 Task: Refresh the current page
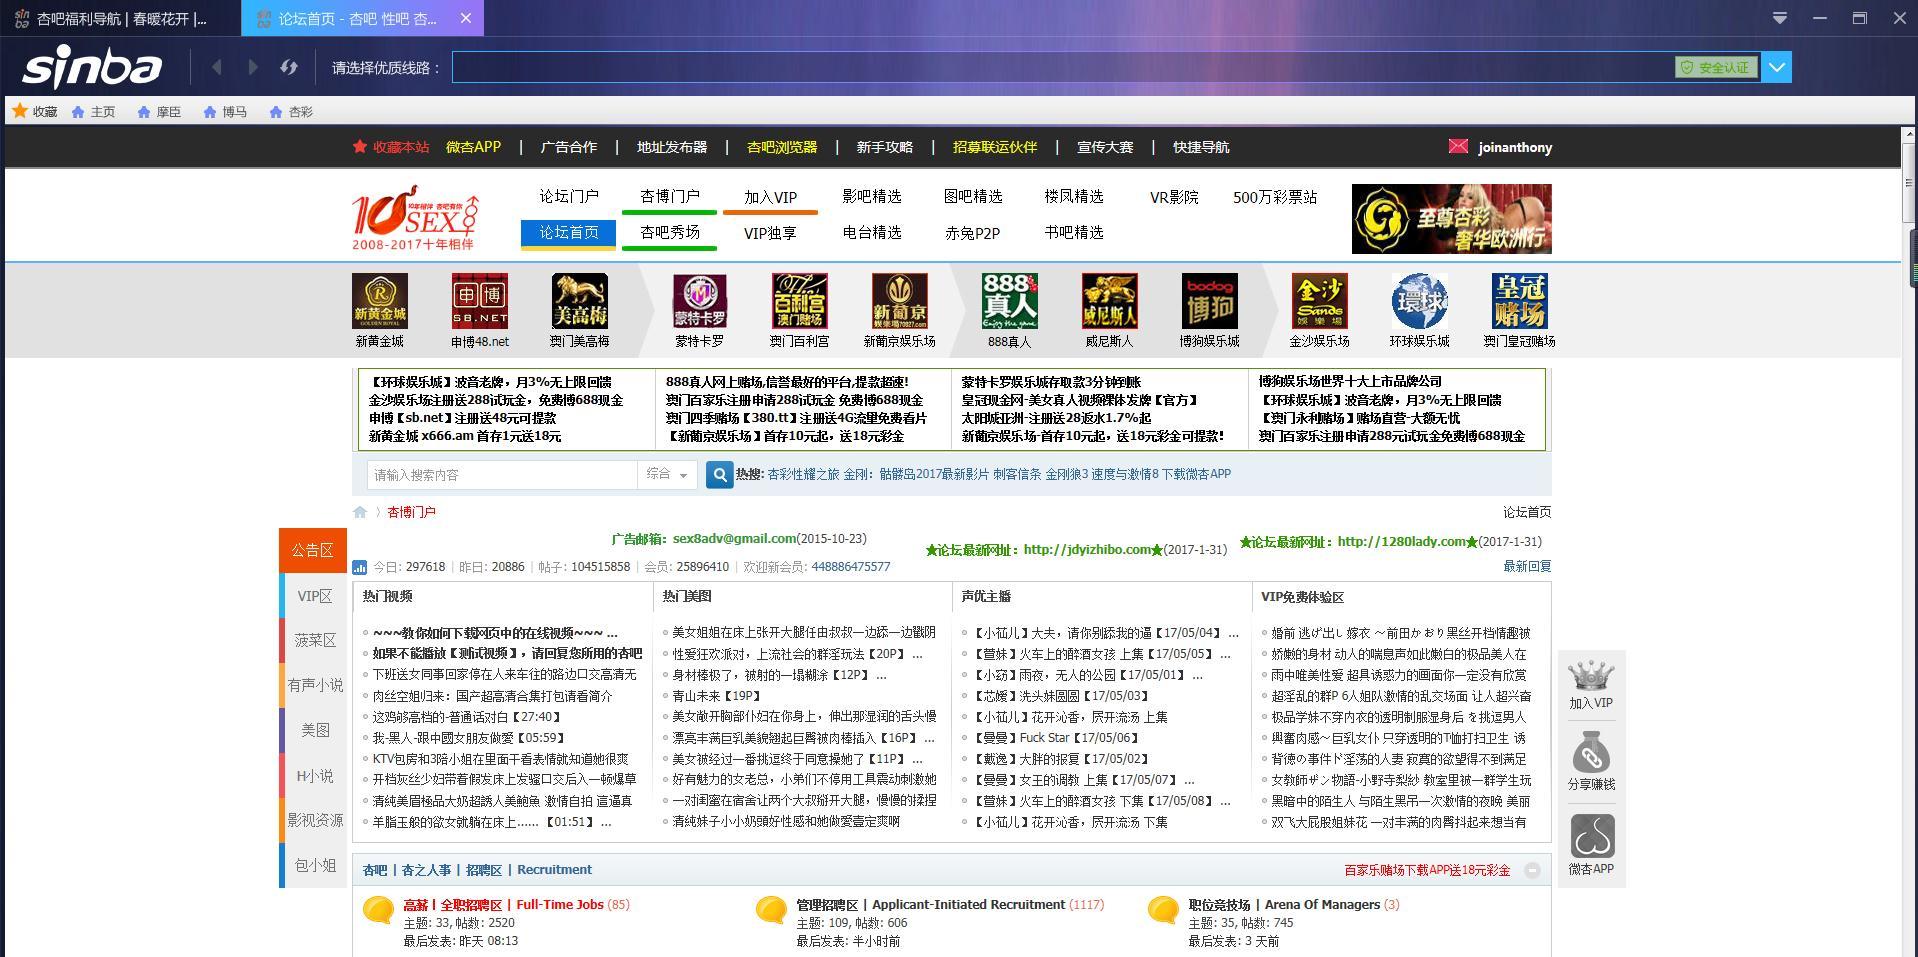pyautogui.click(x=288, y=67)
